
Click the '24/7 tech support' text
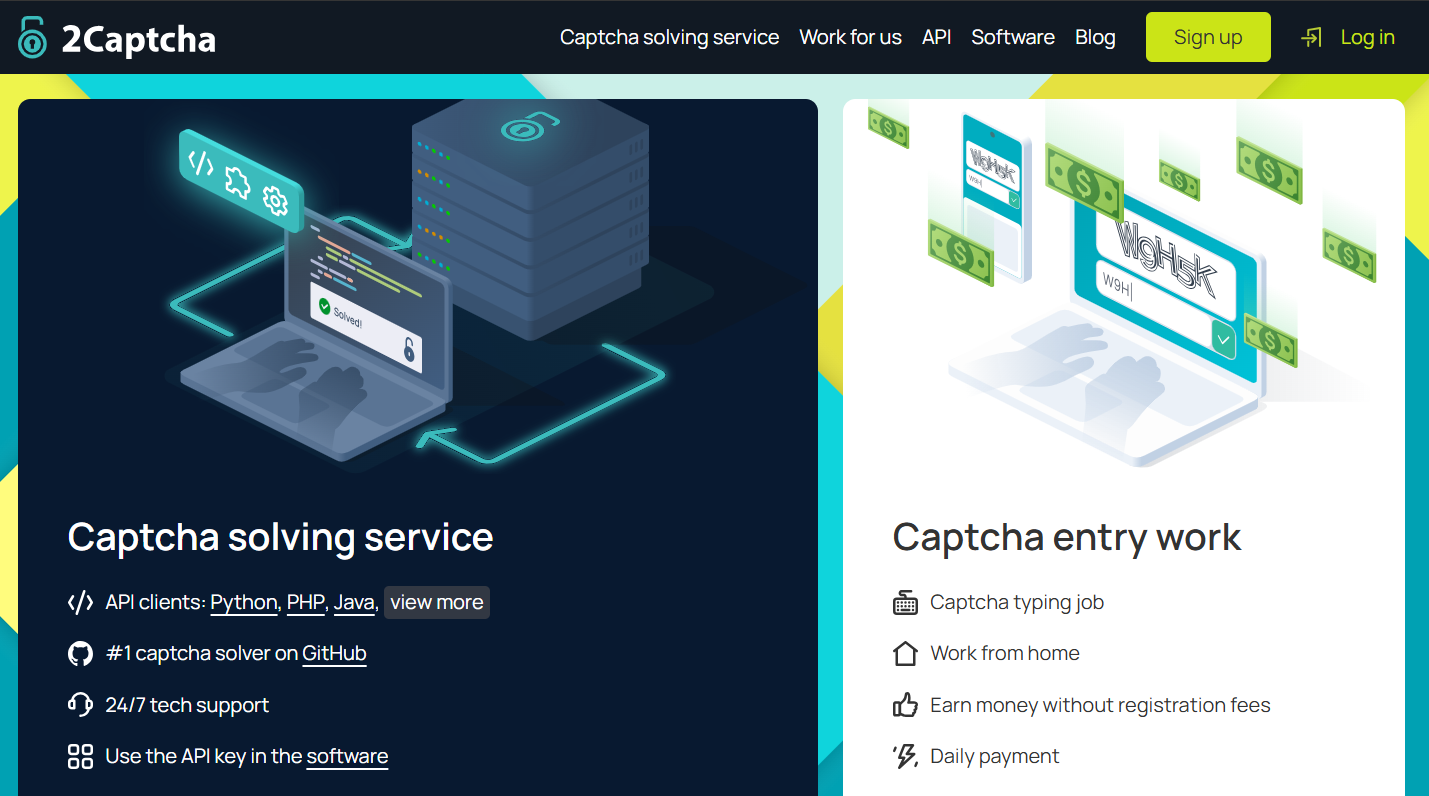pyautogui.click(x=187, y=705)
